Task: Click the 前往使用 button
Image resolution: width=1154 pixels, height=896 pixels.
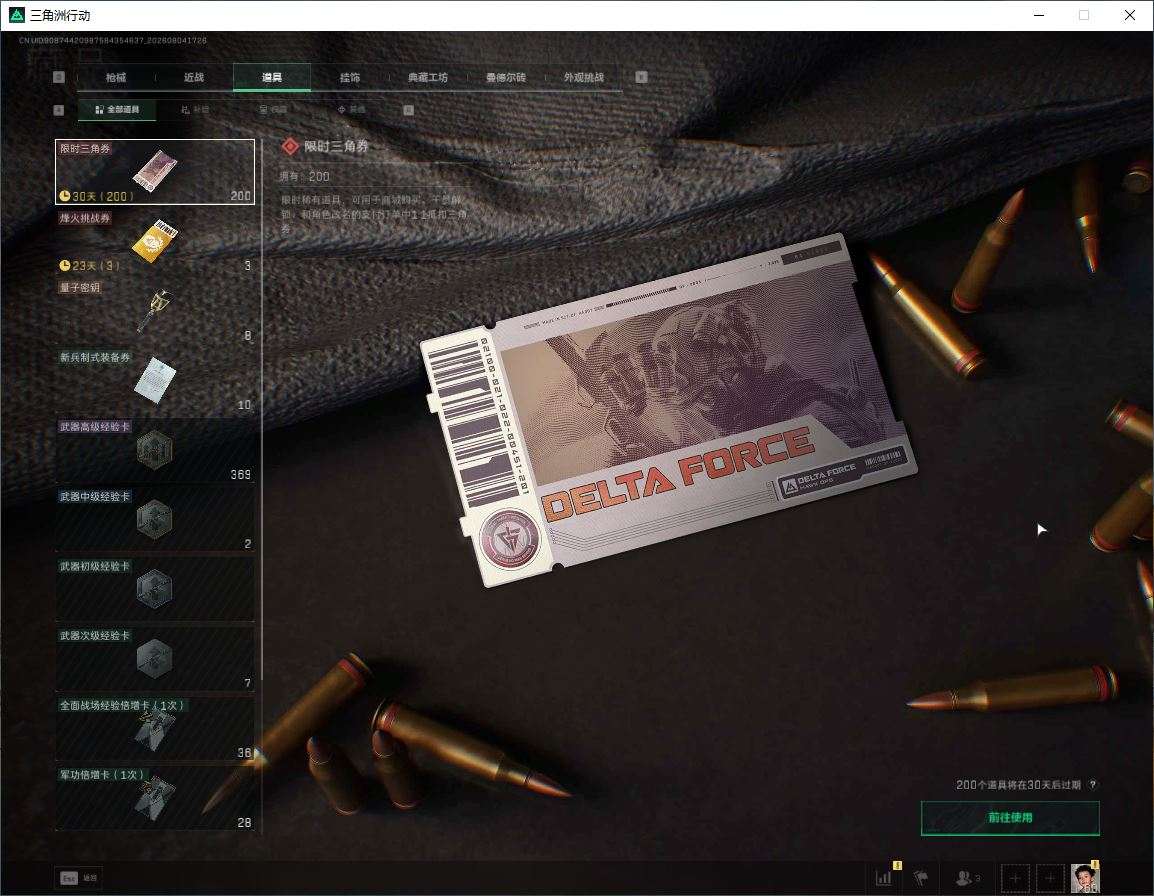Action: coord(1010,818)
